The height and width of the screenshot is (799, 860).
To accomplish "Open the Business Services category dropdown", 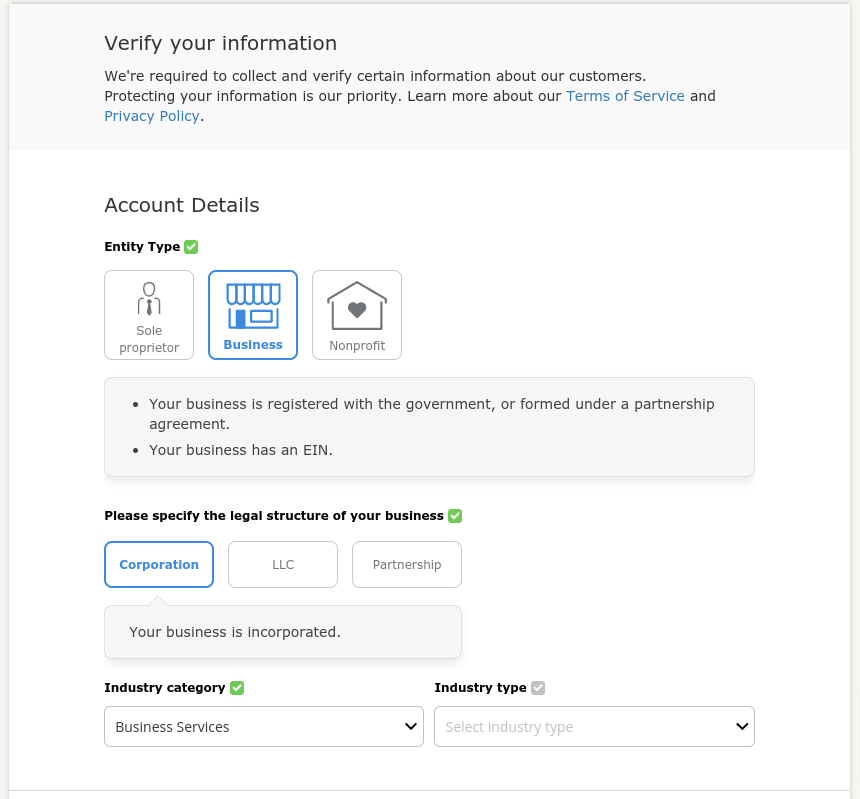I will click(x=264, y=727).
